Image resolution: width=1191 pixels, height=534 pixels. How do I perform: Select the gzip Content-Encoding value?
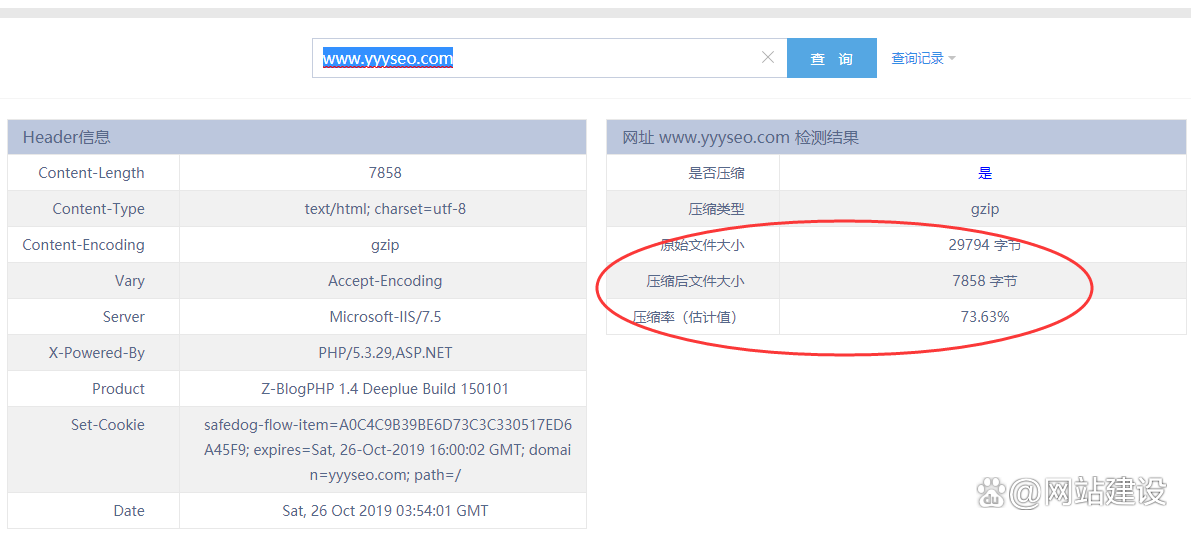[x=384, y=245]
